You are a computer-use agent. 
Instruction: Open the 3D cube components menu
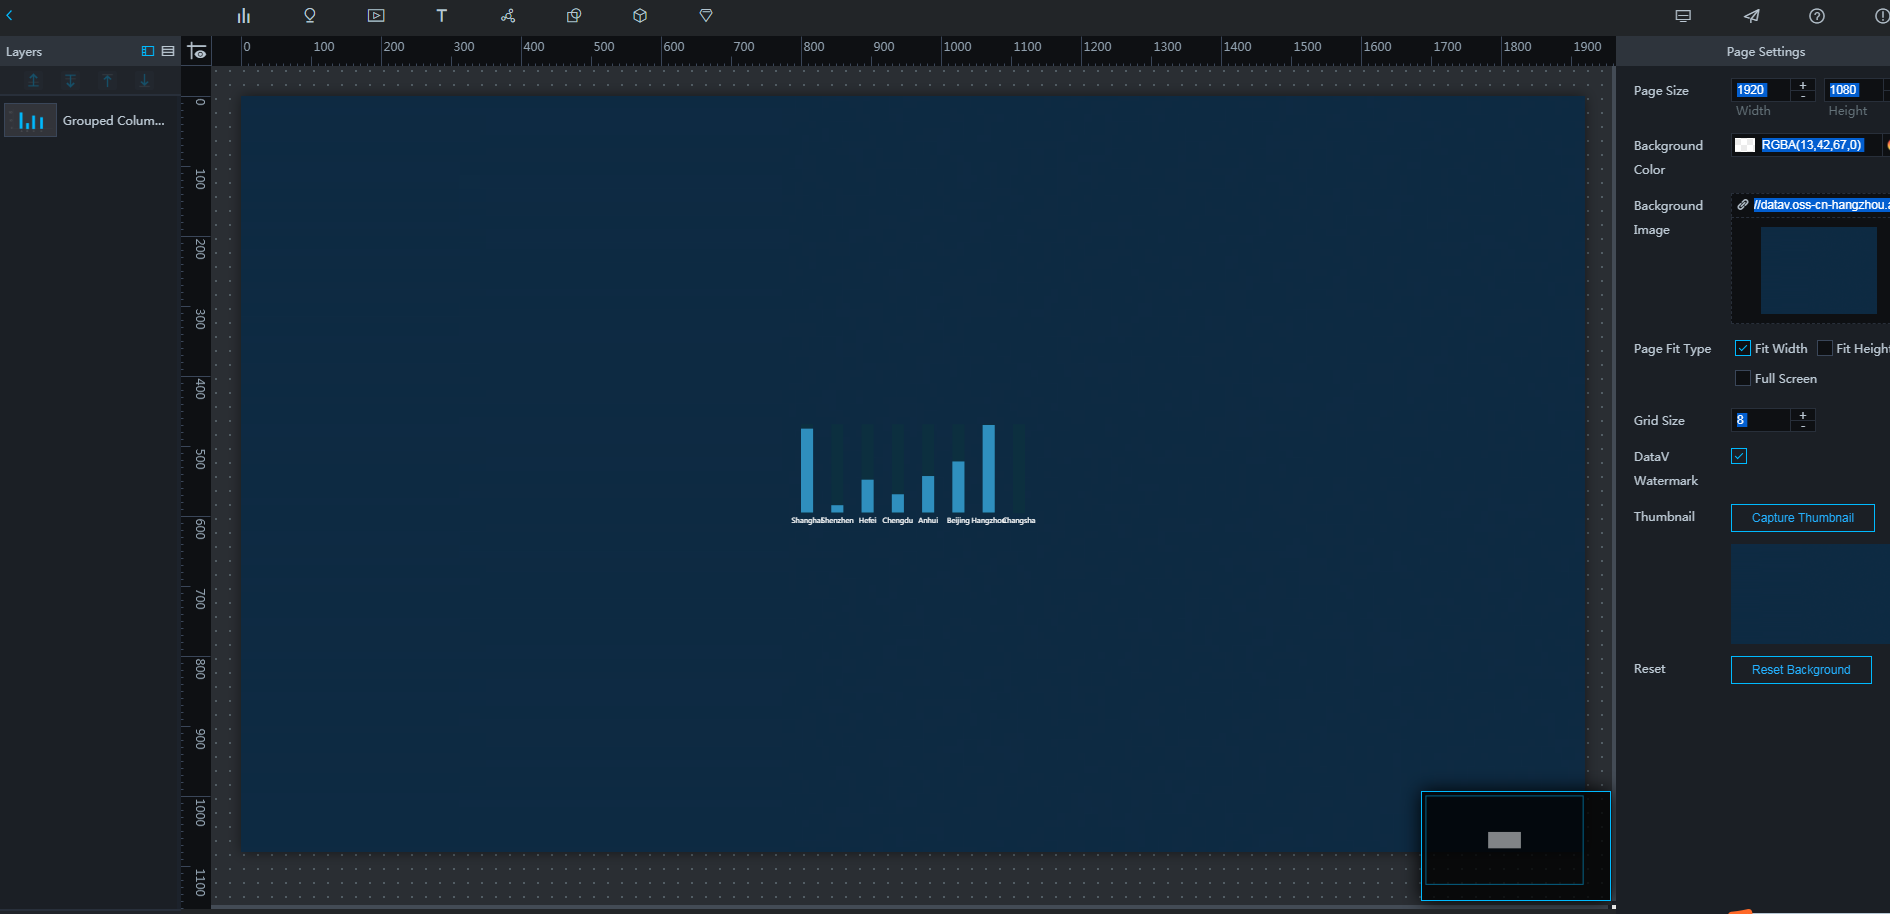[x=640, y=16]
